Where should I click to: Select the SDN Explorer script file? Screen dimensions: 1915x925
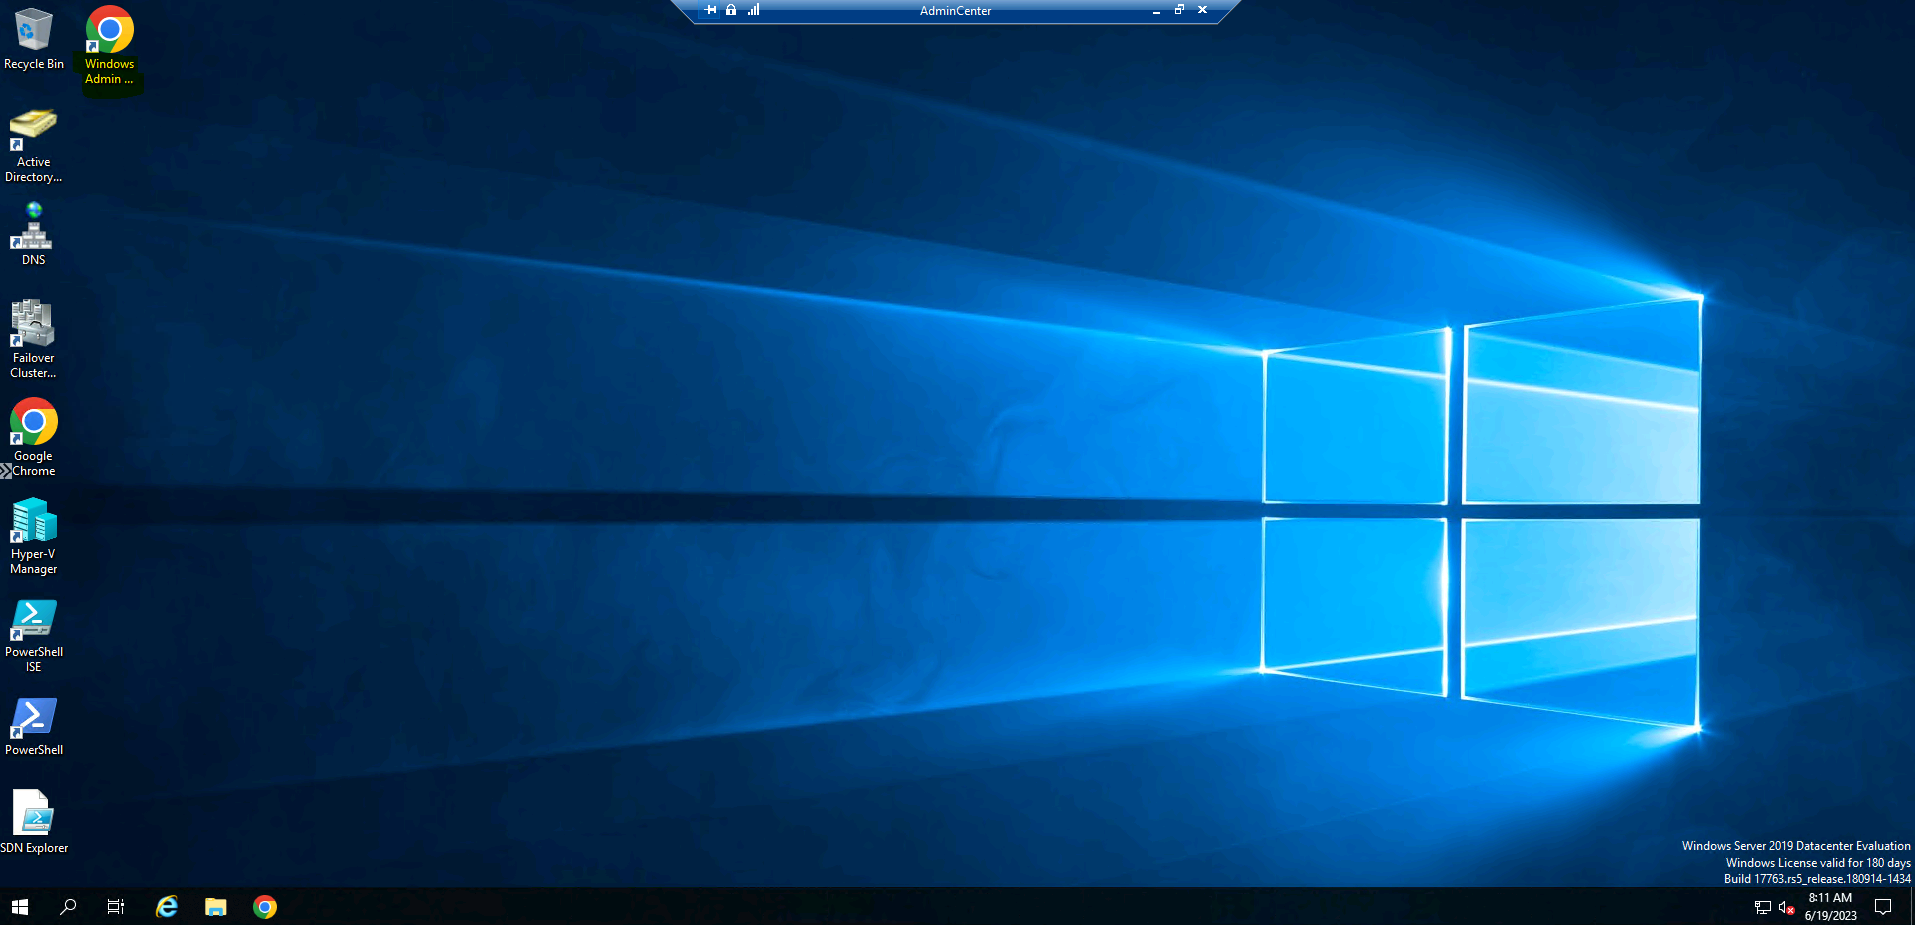[x=33, y=822]
